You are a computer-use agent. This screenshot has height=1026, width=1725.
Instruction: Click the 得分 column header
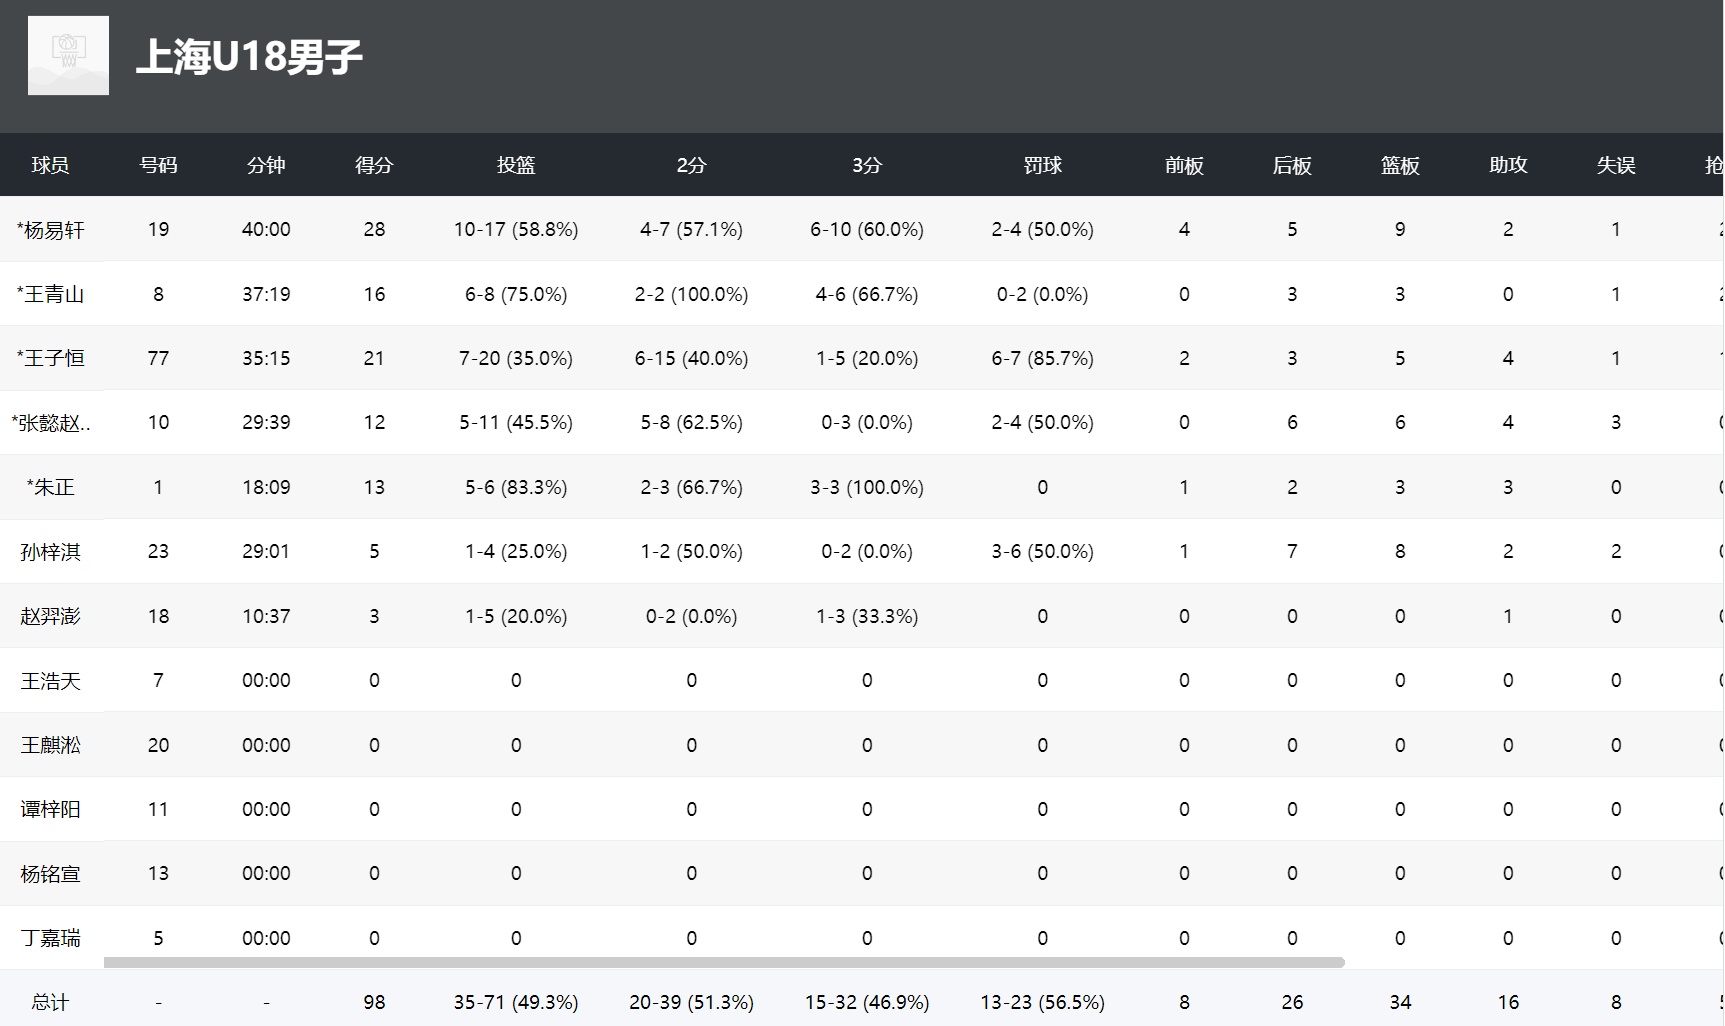(x=374, y=165)
